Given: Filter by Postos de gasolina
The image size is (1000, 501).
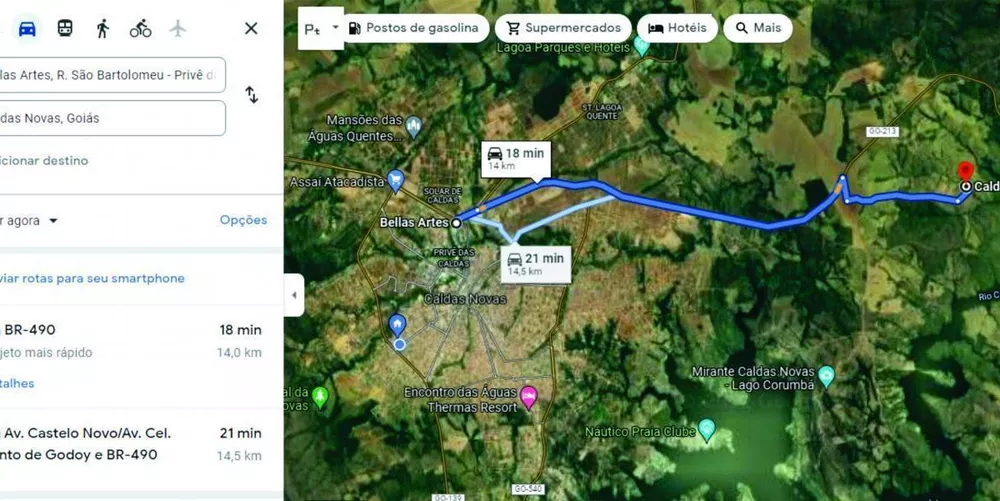Looking at the screenshot, I should pos(415,28).
